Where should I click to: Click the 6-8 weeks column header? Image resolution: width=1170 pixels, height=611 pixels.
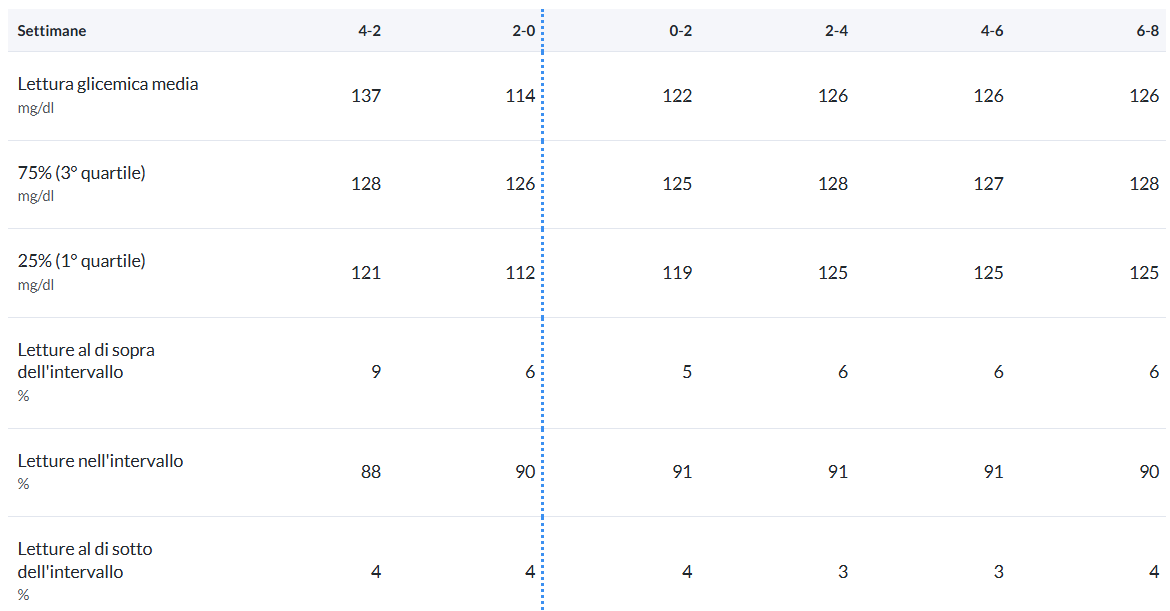point(1148,31)
